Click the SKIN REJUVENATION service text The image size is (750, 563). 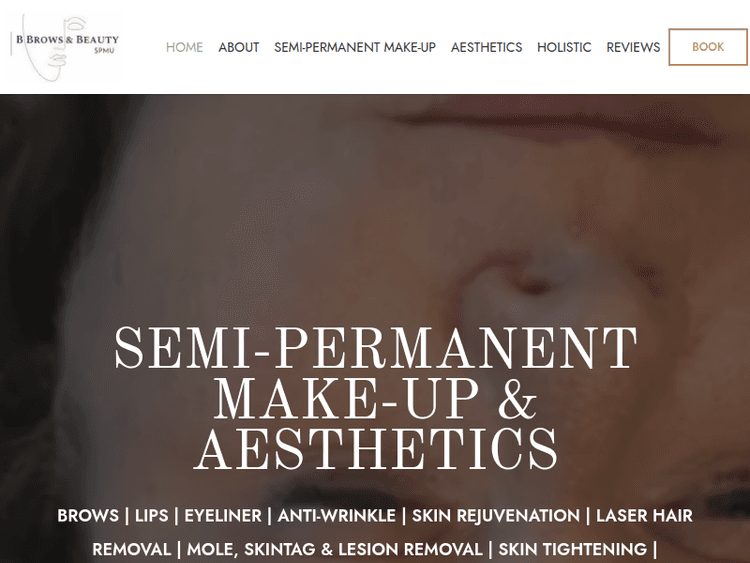(496, 516)
